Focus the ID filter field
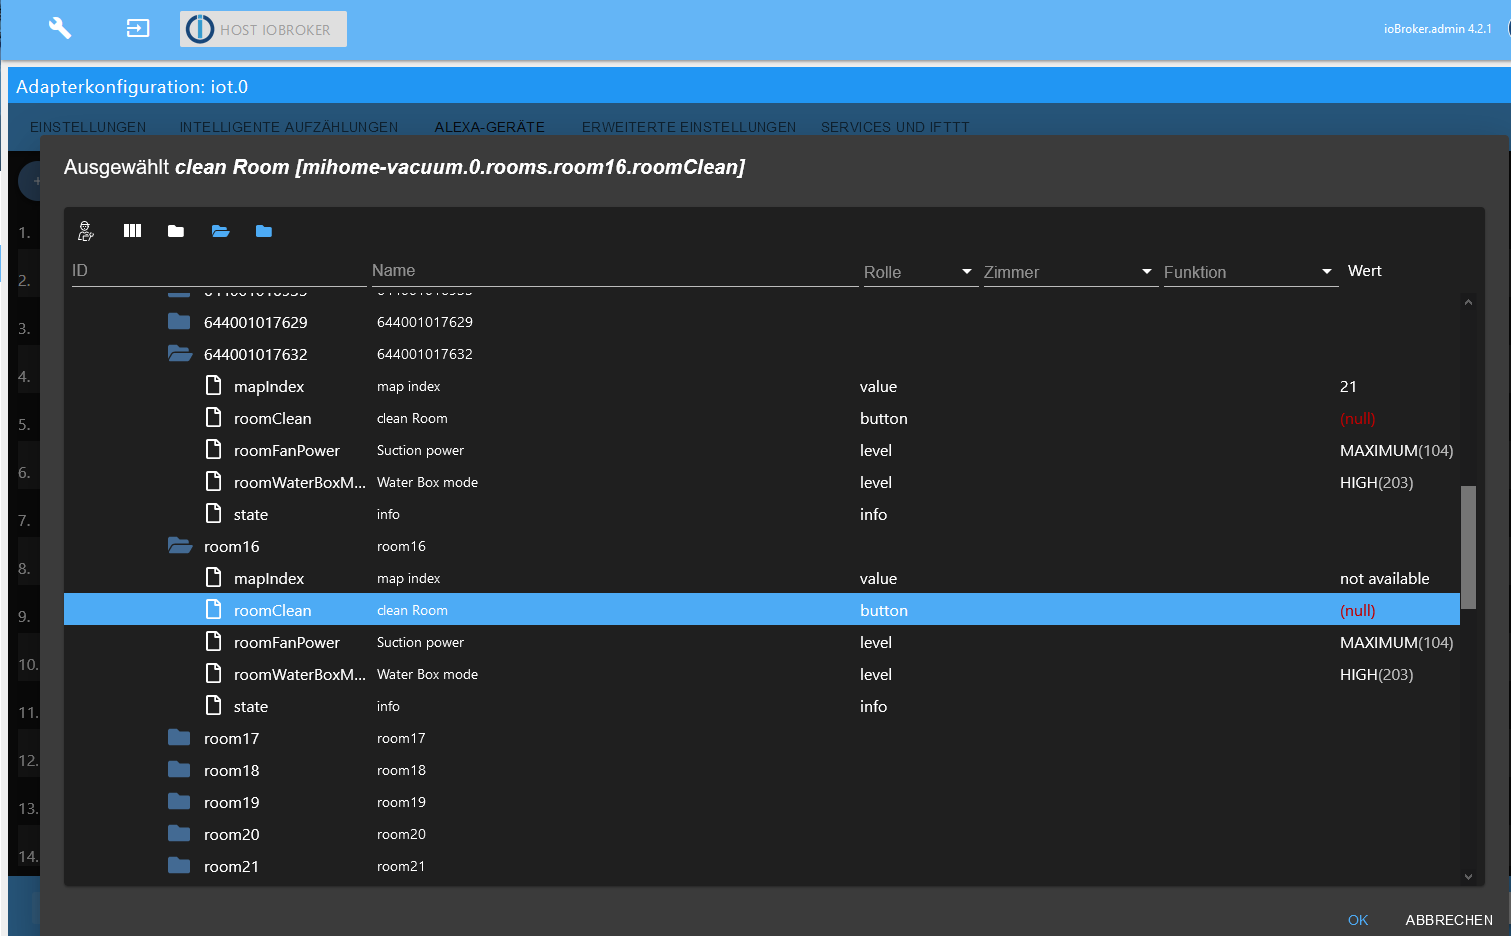Viewport: 1511px width, 936px height. click(219, 271)
